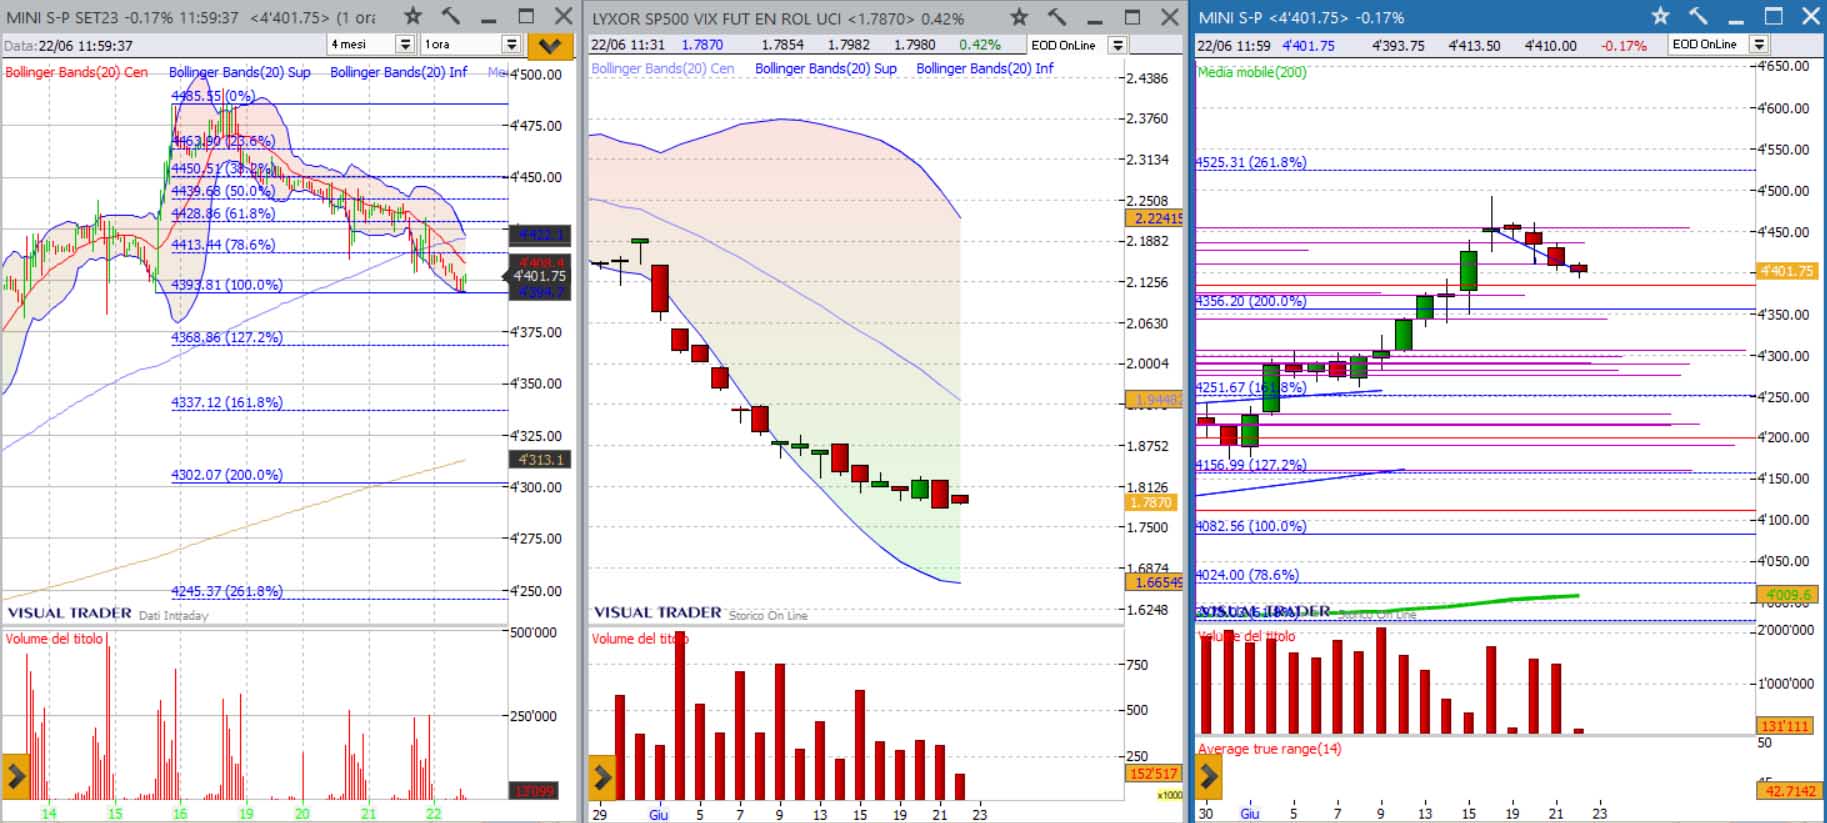
Task: Click the favorite star in blue MINI S-P window
Action: [x=1660, y=16]
